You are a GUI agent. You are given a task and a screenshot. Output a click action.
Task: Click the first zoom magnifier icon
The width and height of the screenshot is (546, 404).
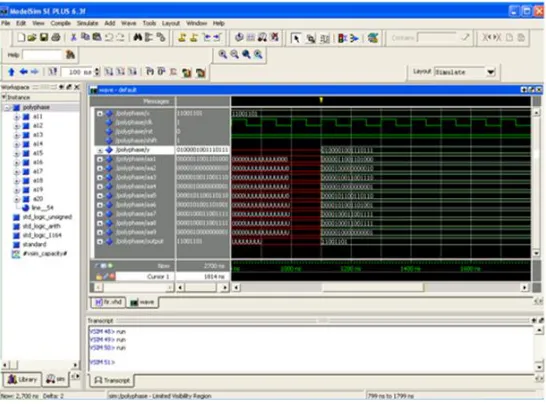[x=223, y=54]
